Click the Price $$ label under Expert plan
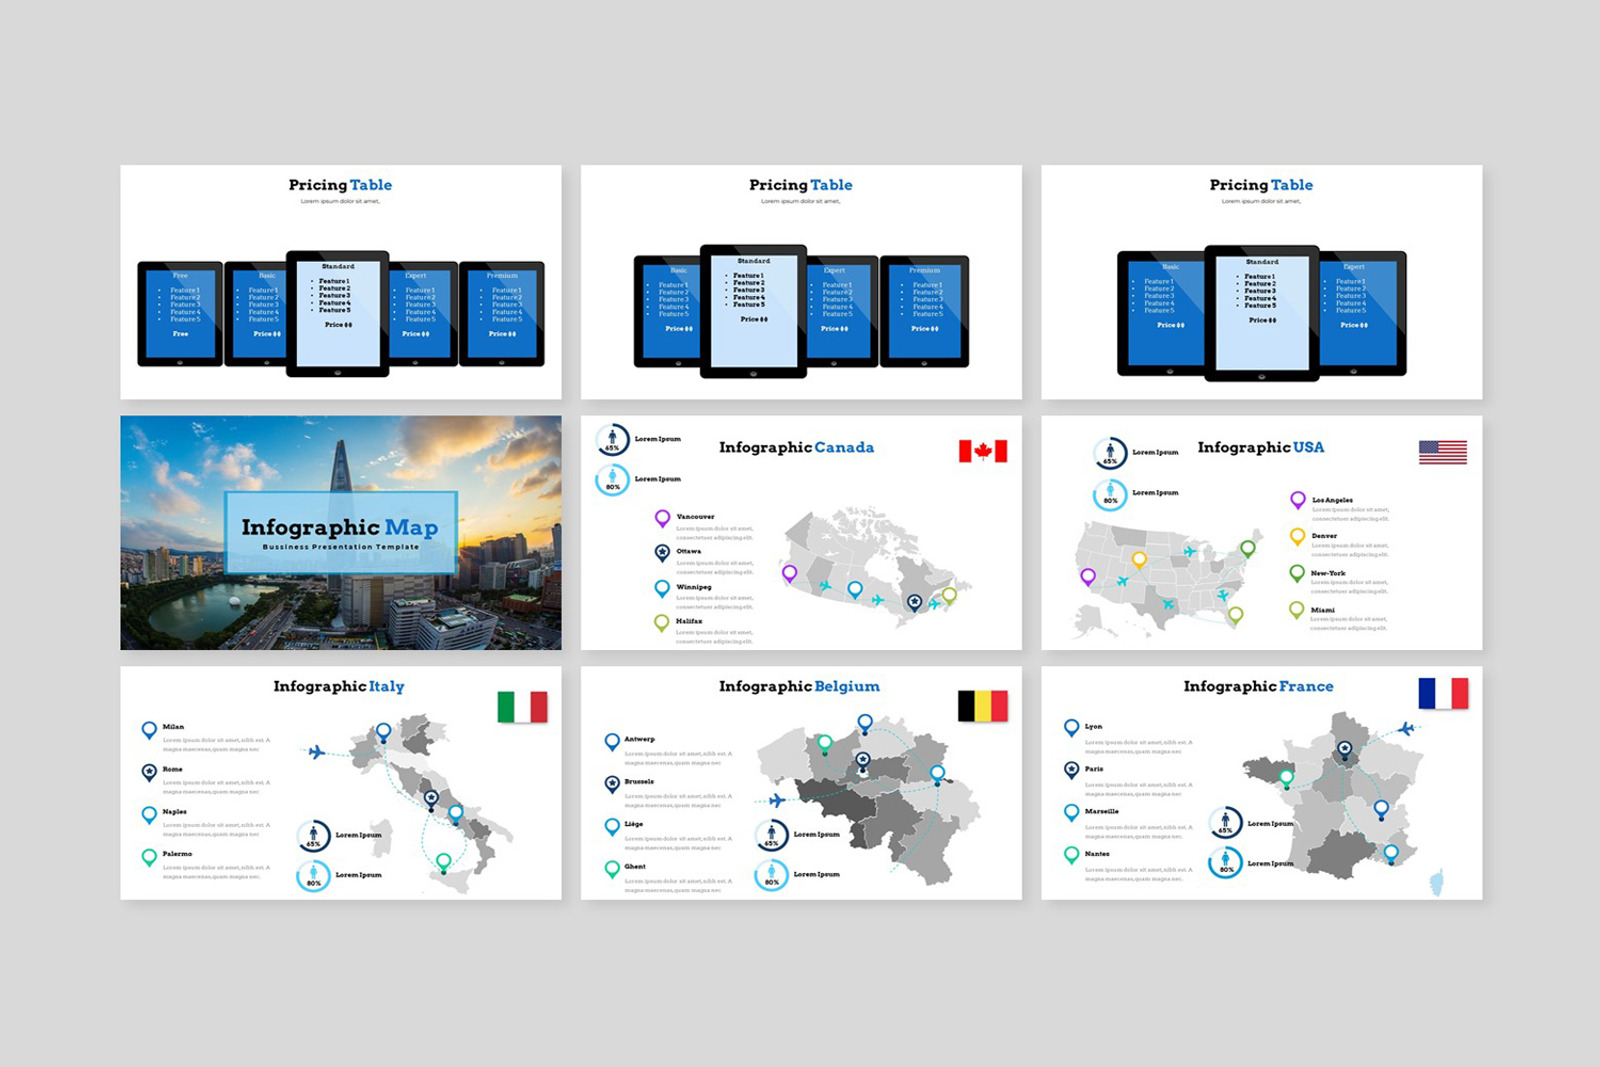Screen dimensions: 1600x1067 click(x=418, y=334)
